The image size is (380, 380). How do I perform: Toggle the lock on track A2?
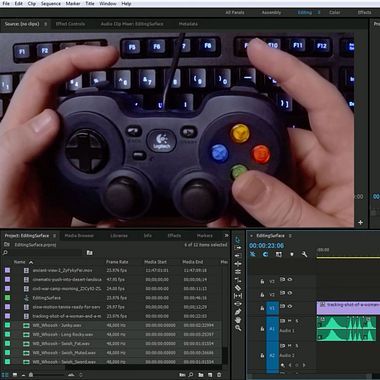(x=262, y=355)
